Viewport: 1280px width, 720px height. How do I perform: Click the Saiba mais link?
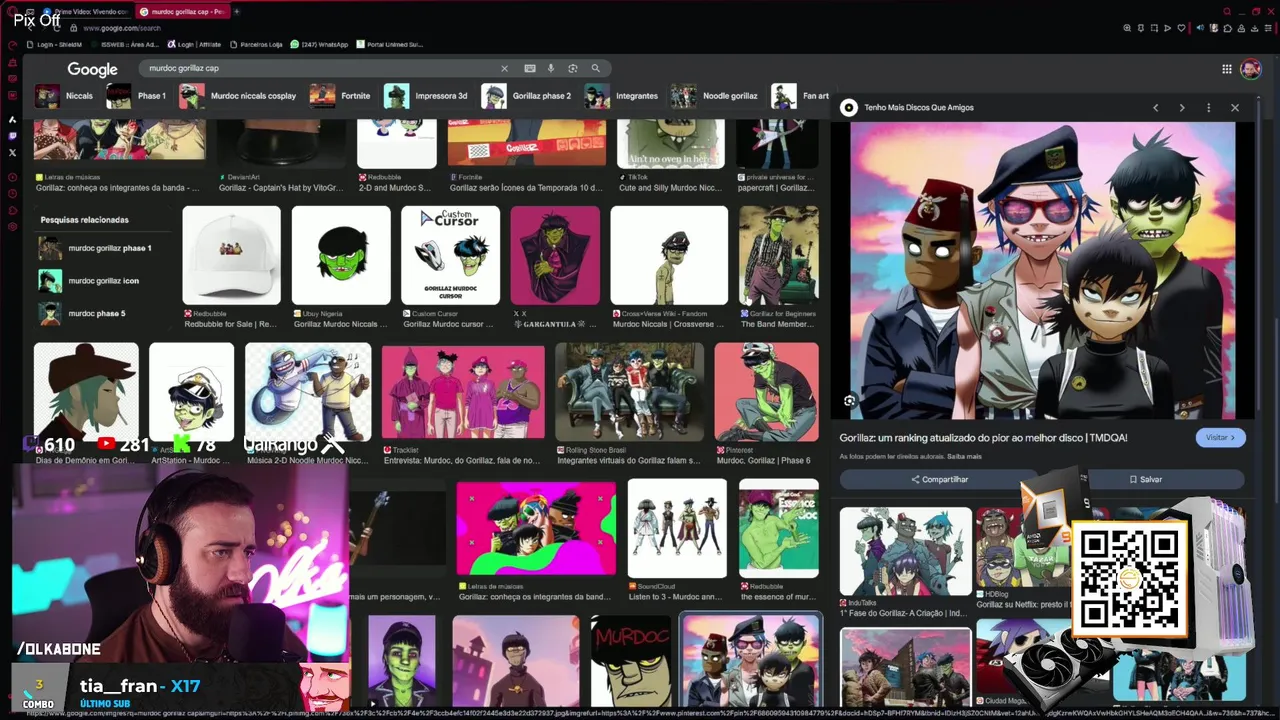pyautogui.click(x=964, y=457)
